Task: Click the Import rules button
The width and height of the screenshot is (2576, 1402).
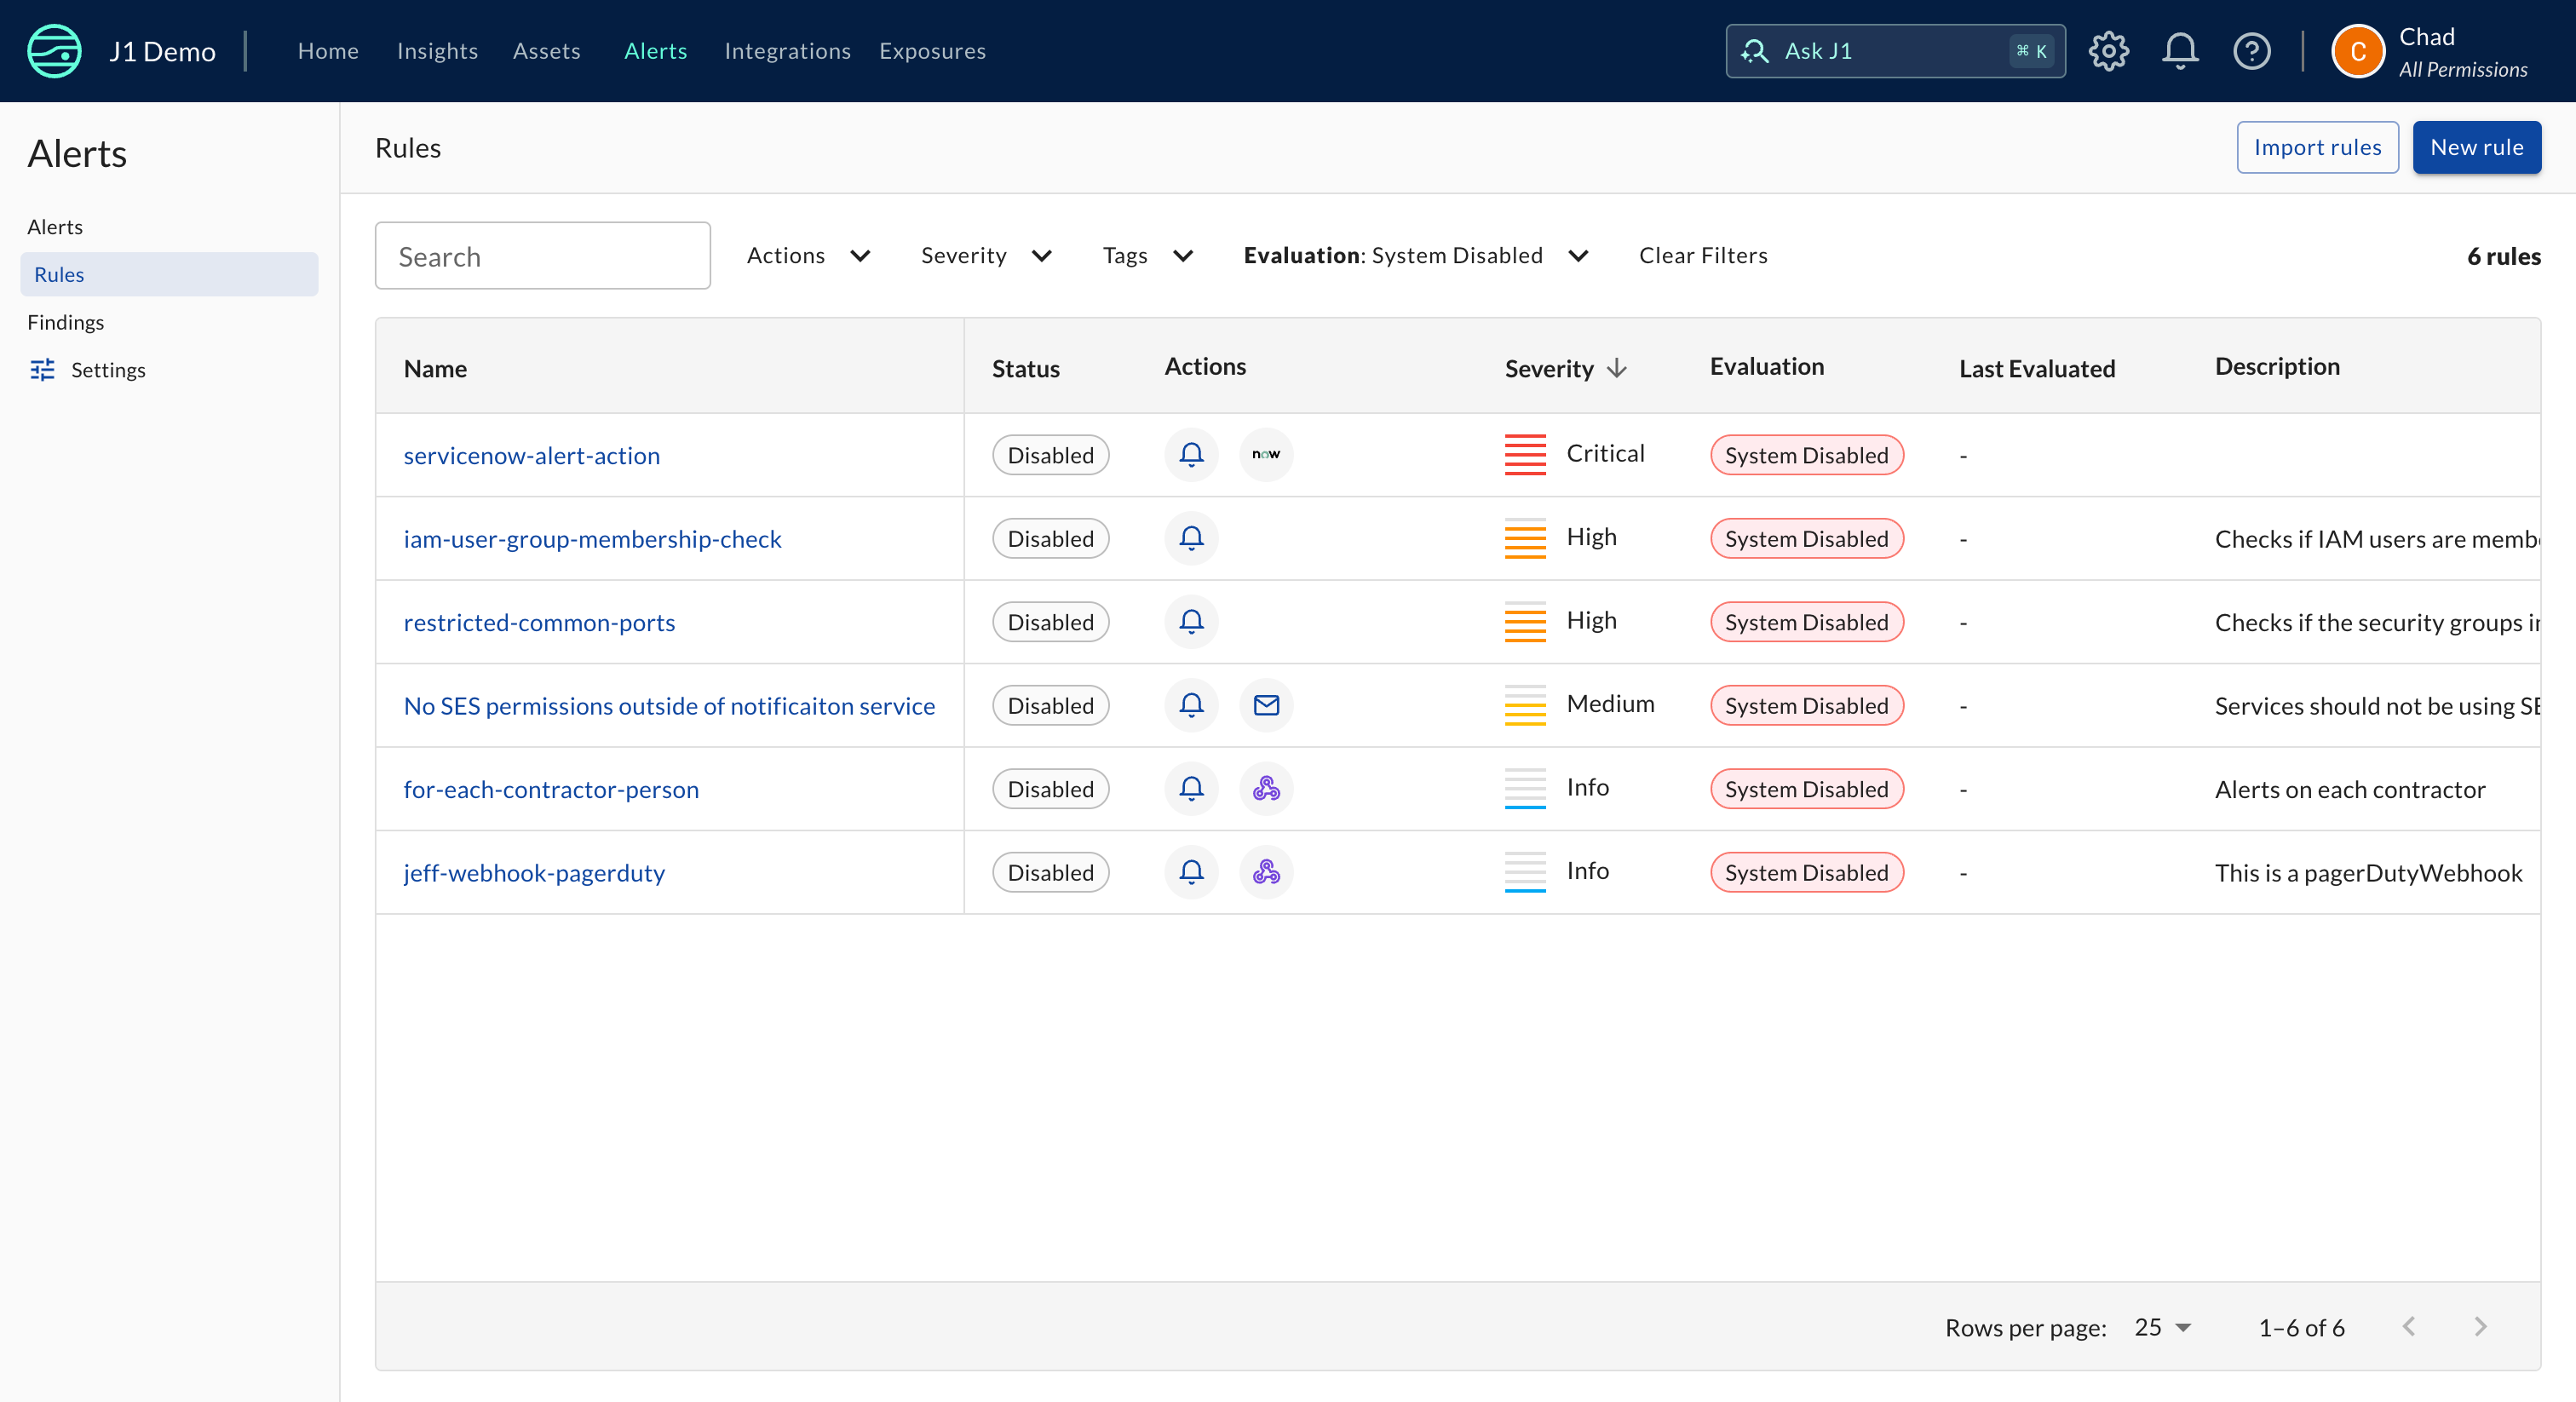Action: pos(2317,147)
